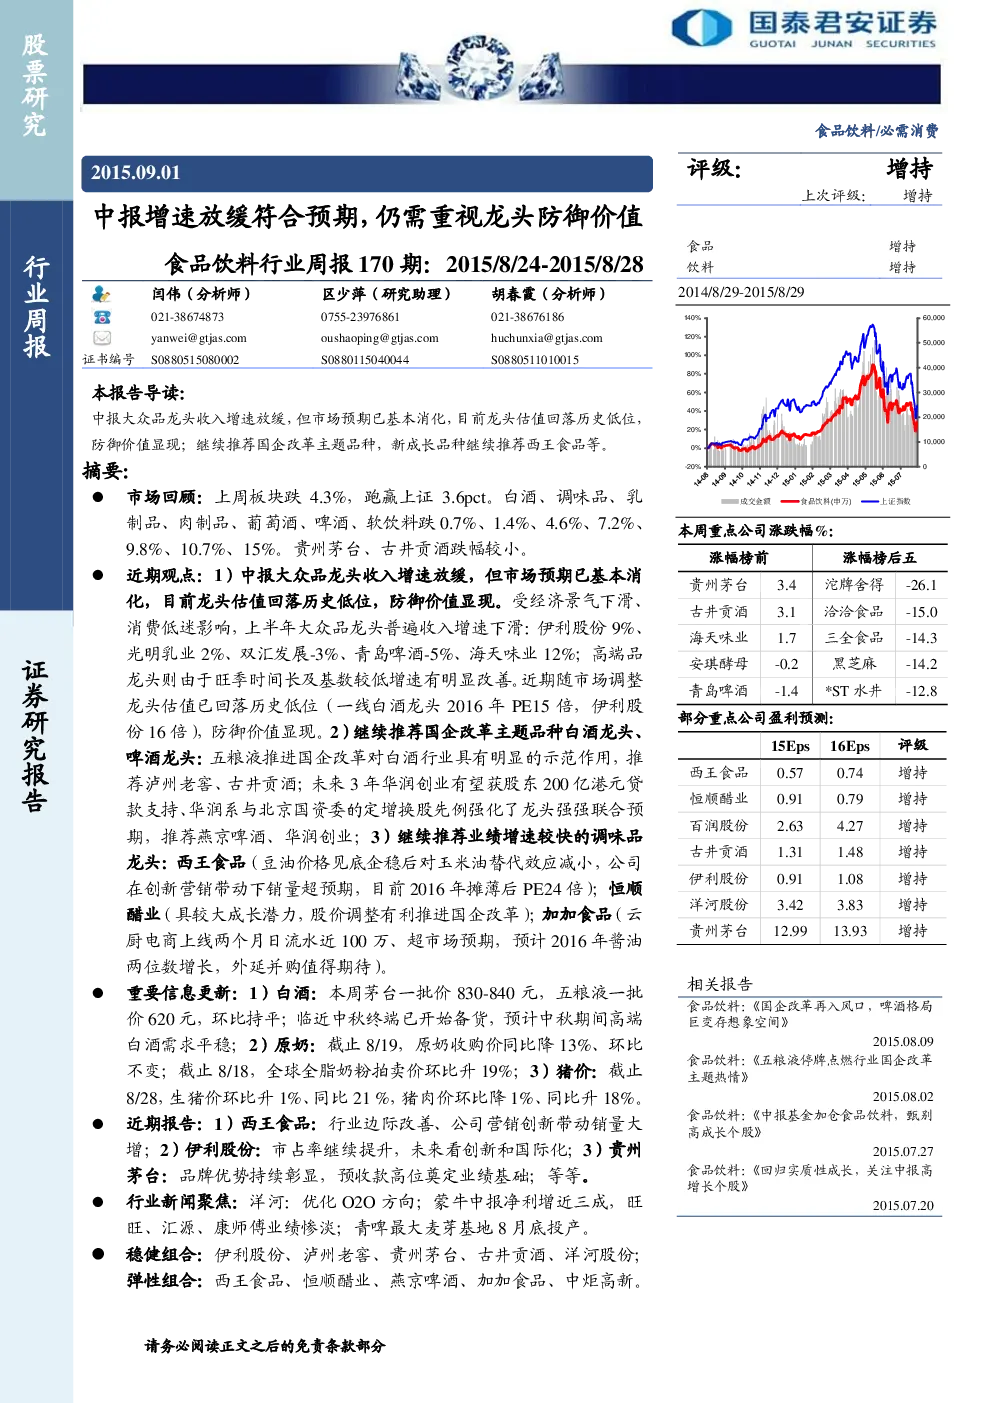Click email huchunxia@gtjas.com
The width and height of the screenshot is (992, 1403).
click(546, 338)
